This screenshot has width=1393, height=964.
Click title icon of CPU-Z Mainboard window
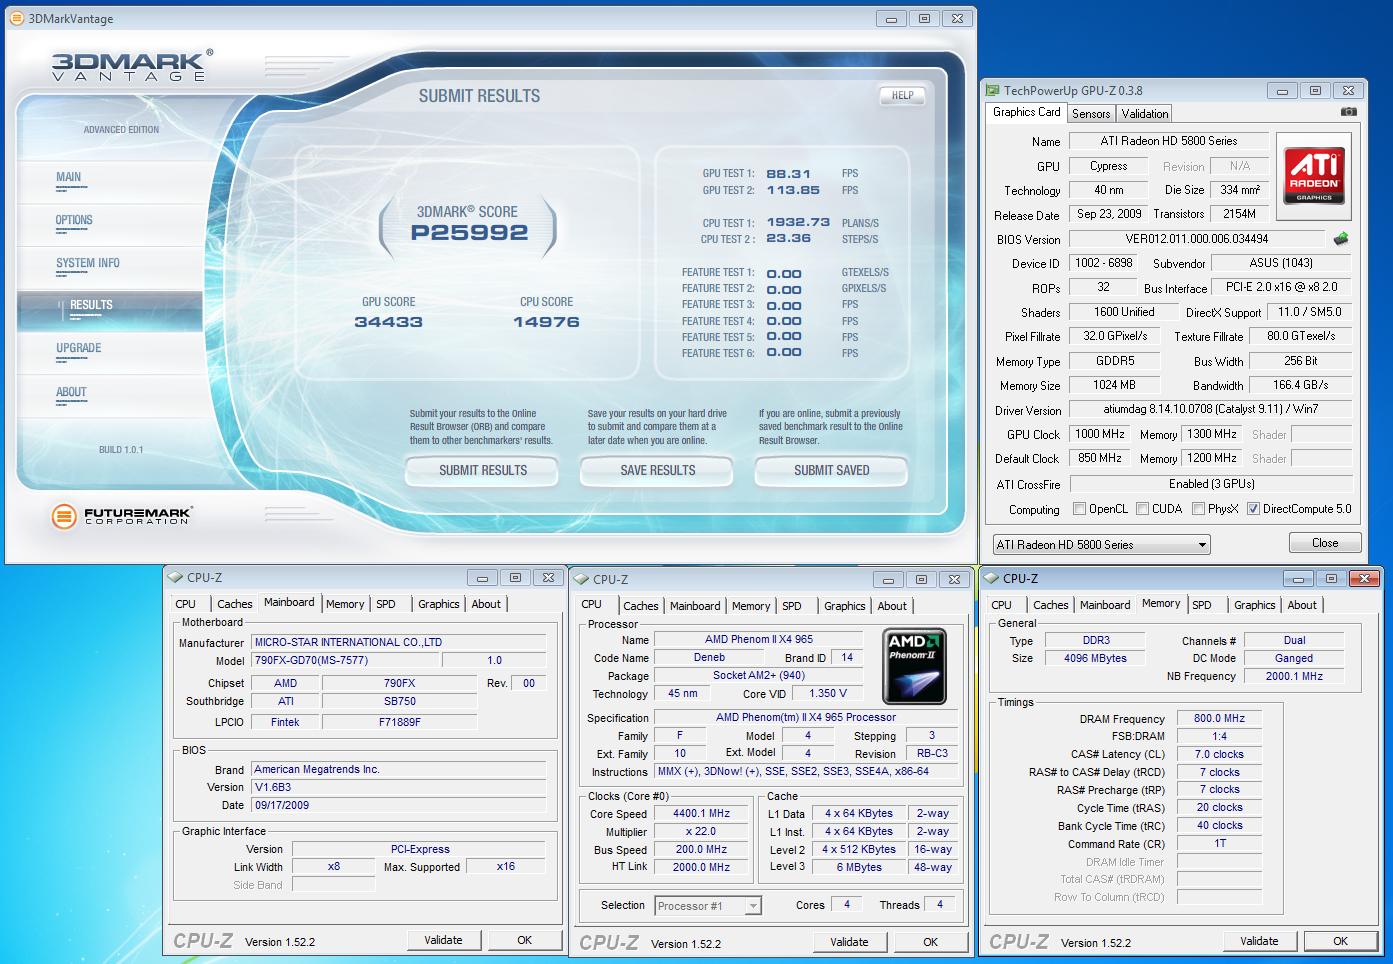(176, 577)
